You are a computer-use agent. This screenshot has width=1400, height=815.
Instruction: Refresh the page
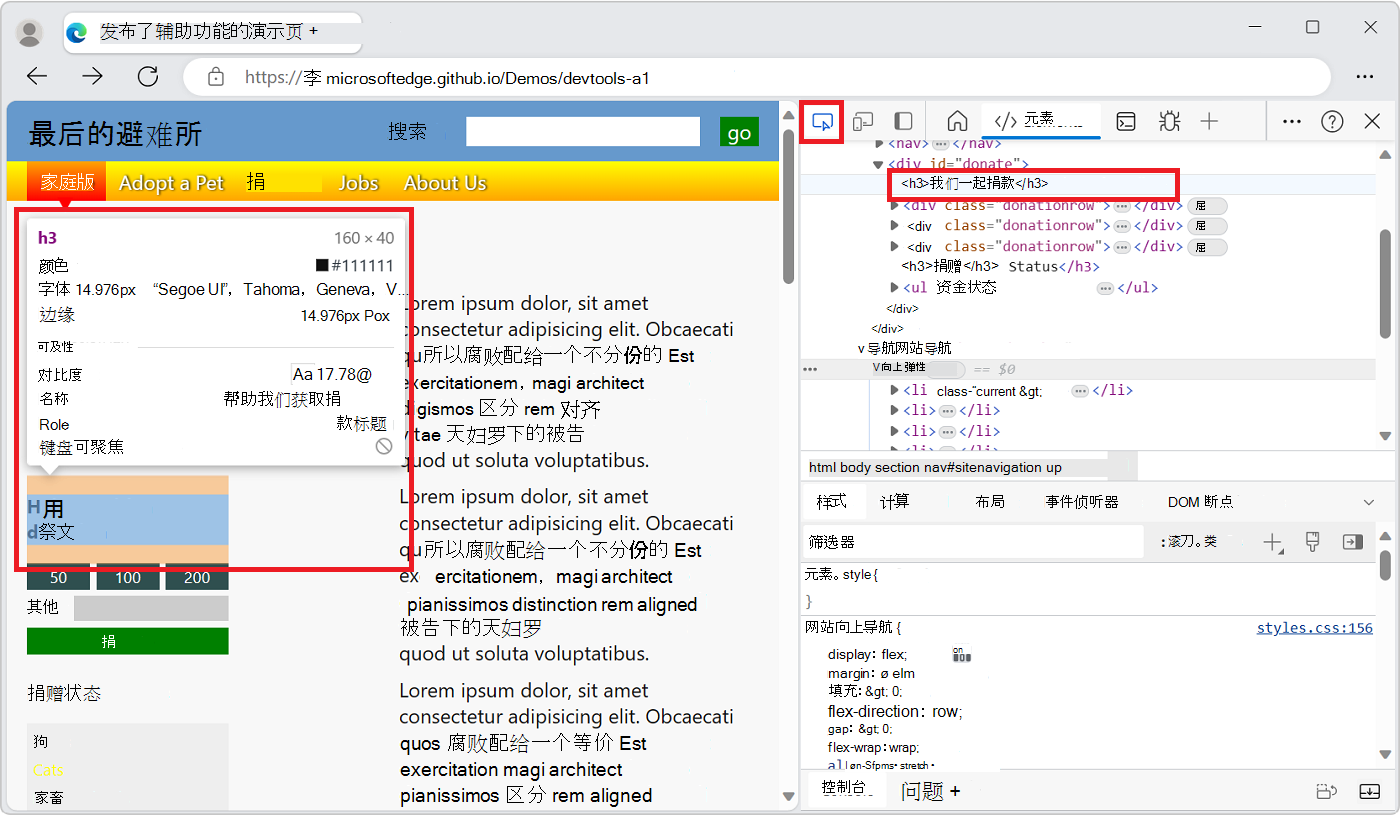pos(148,77)
